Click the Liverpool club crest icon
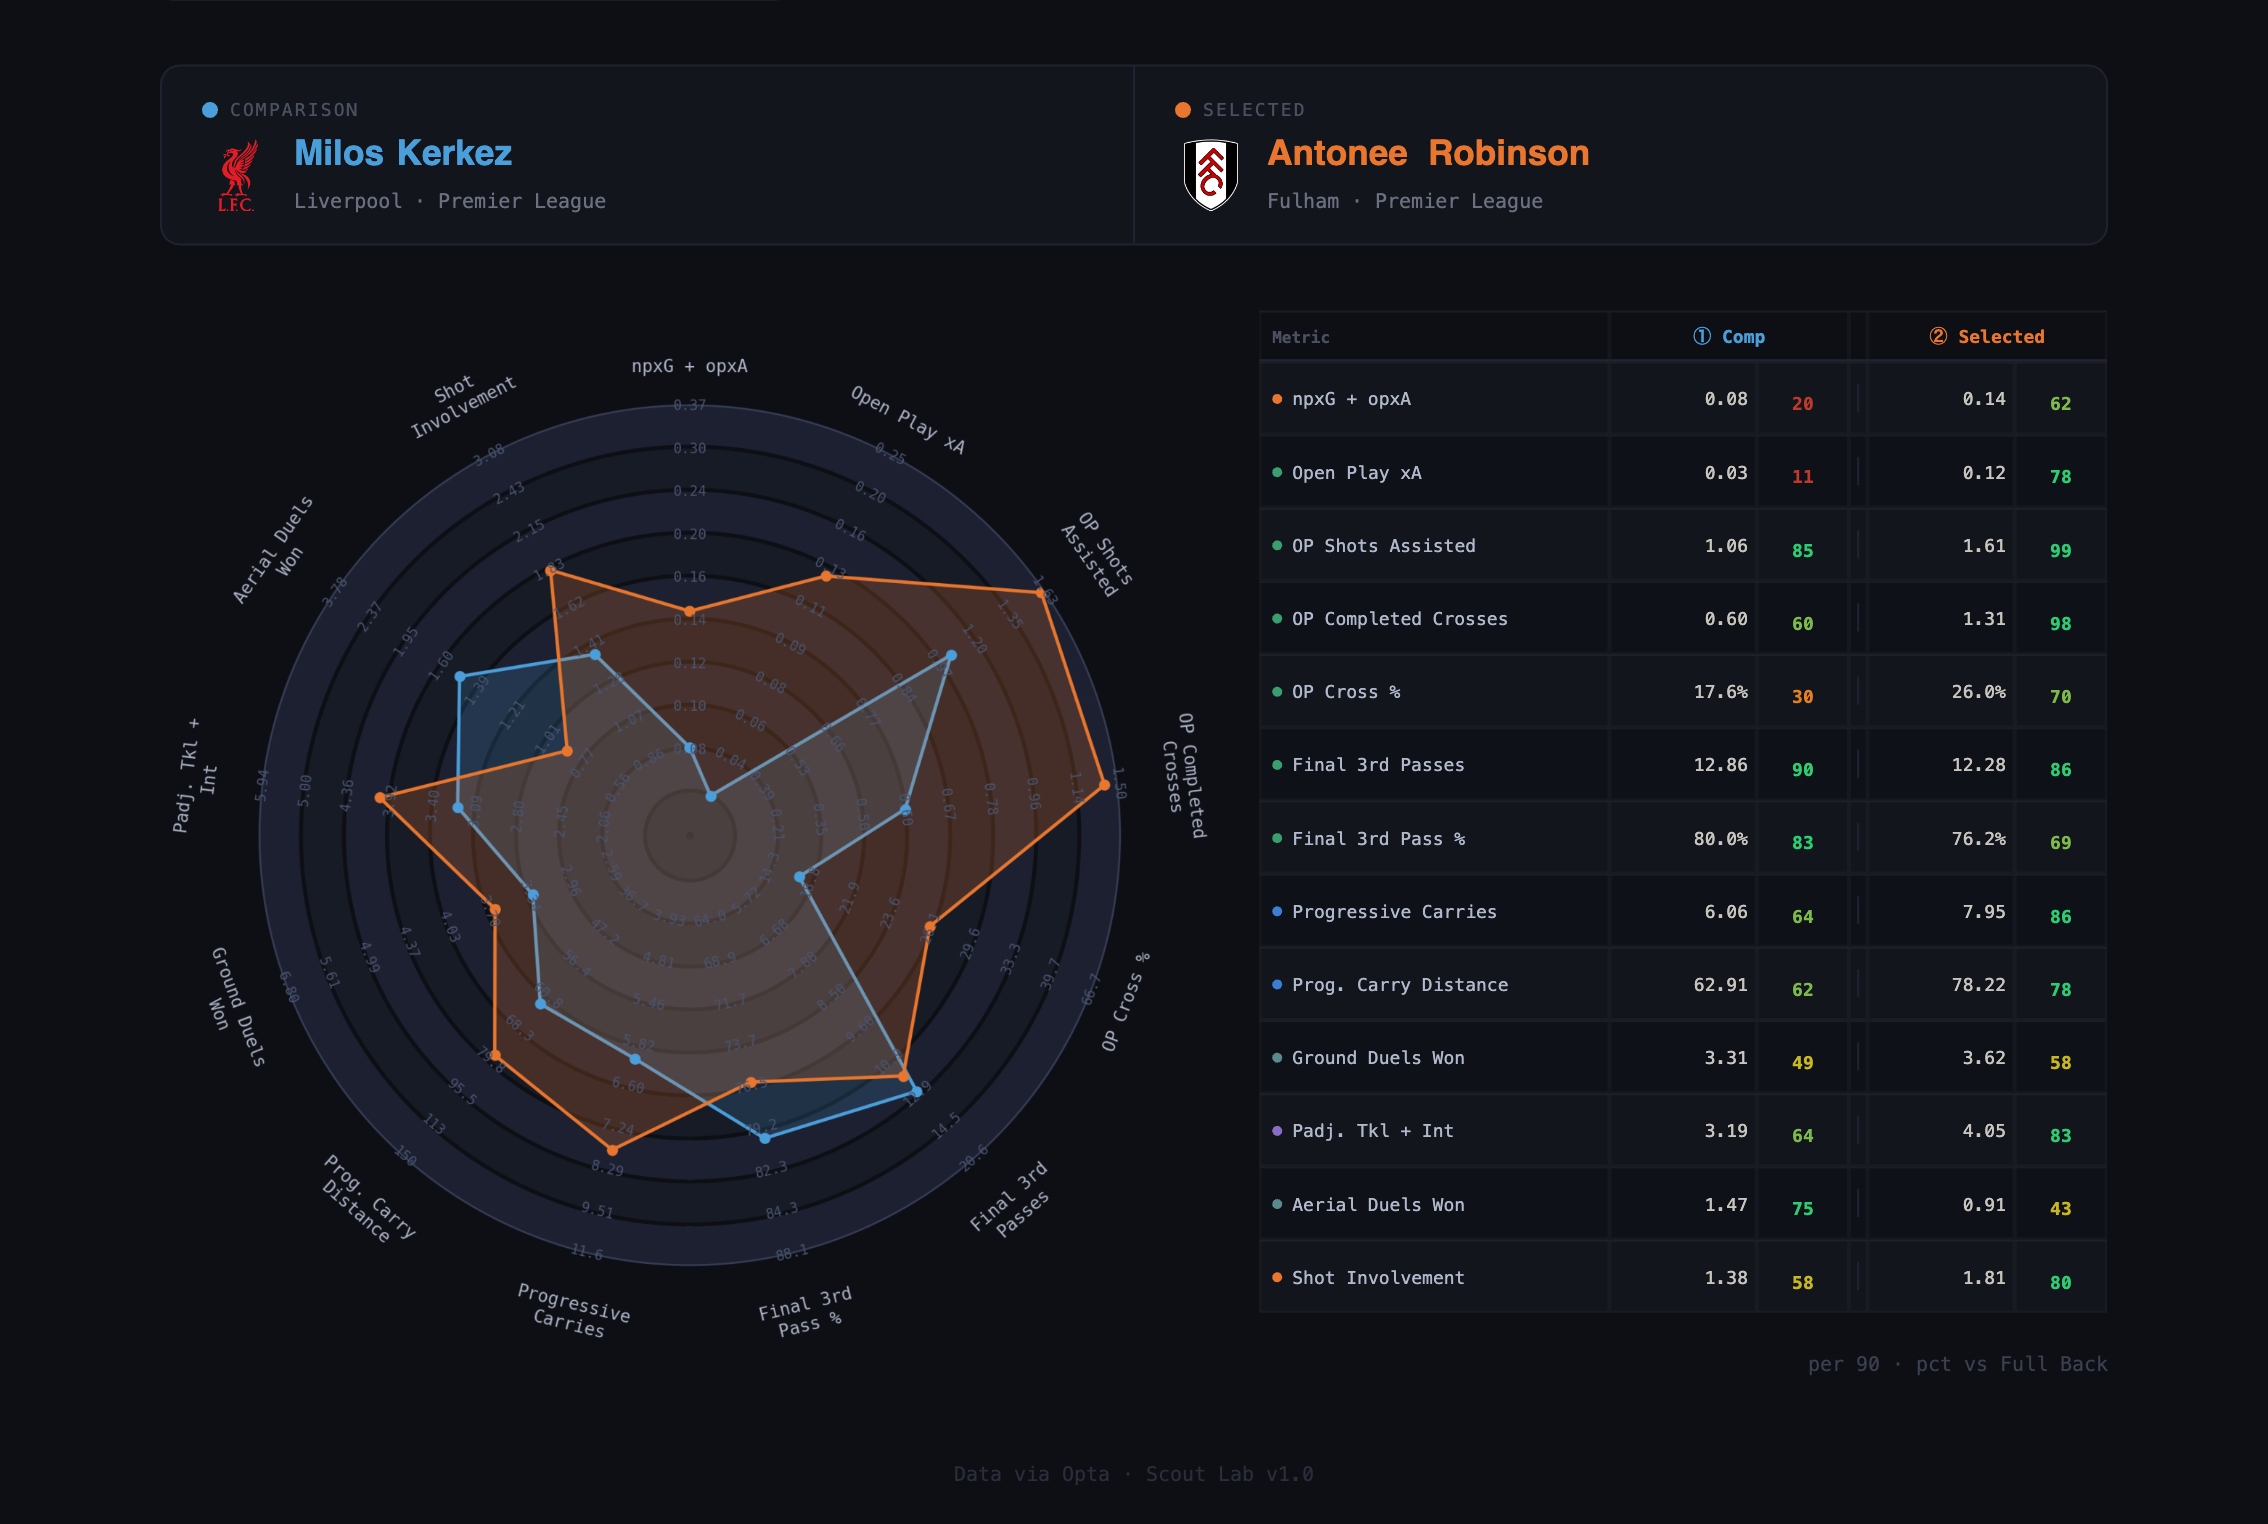The image size is (2268, 1524). 237,176
